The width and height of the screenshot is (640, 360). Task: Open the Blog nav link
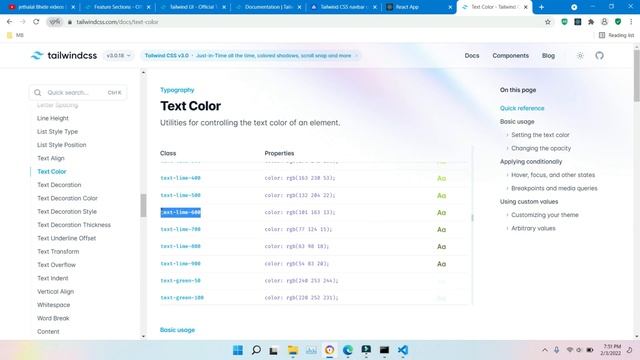(548, 56)
